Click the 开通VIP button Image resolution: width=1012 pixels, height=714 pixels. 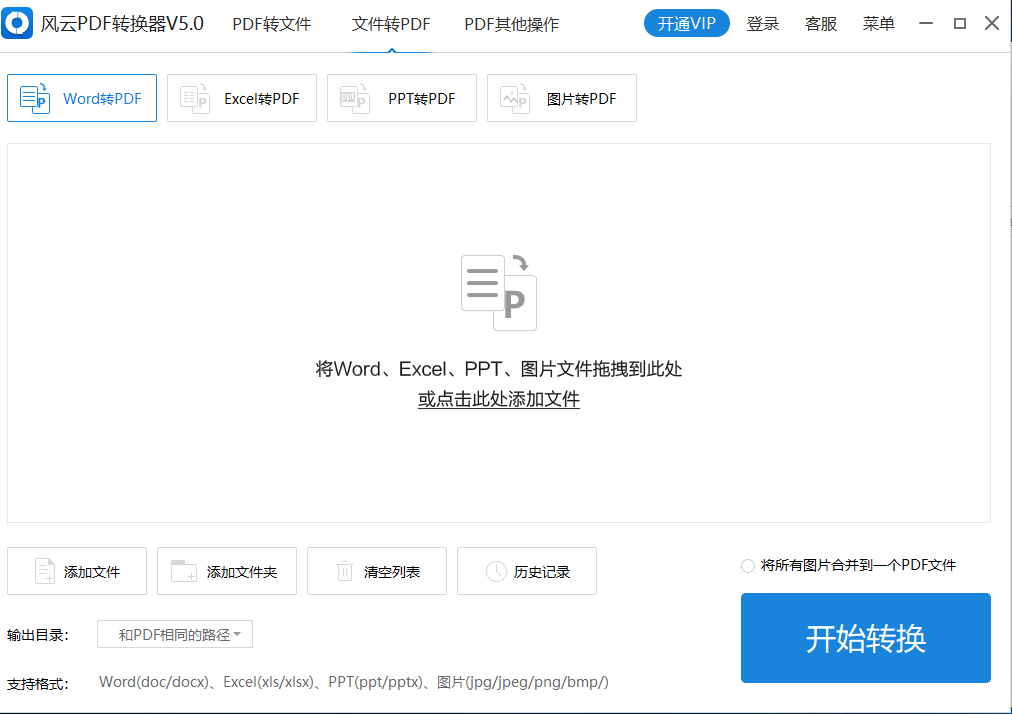[x=687, y=24]
